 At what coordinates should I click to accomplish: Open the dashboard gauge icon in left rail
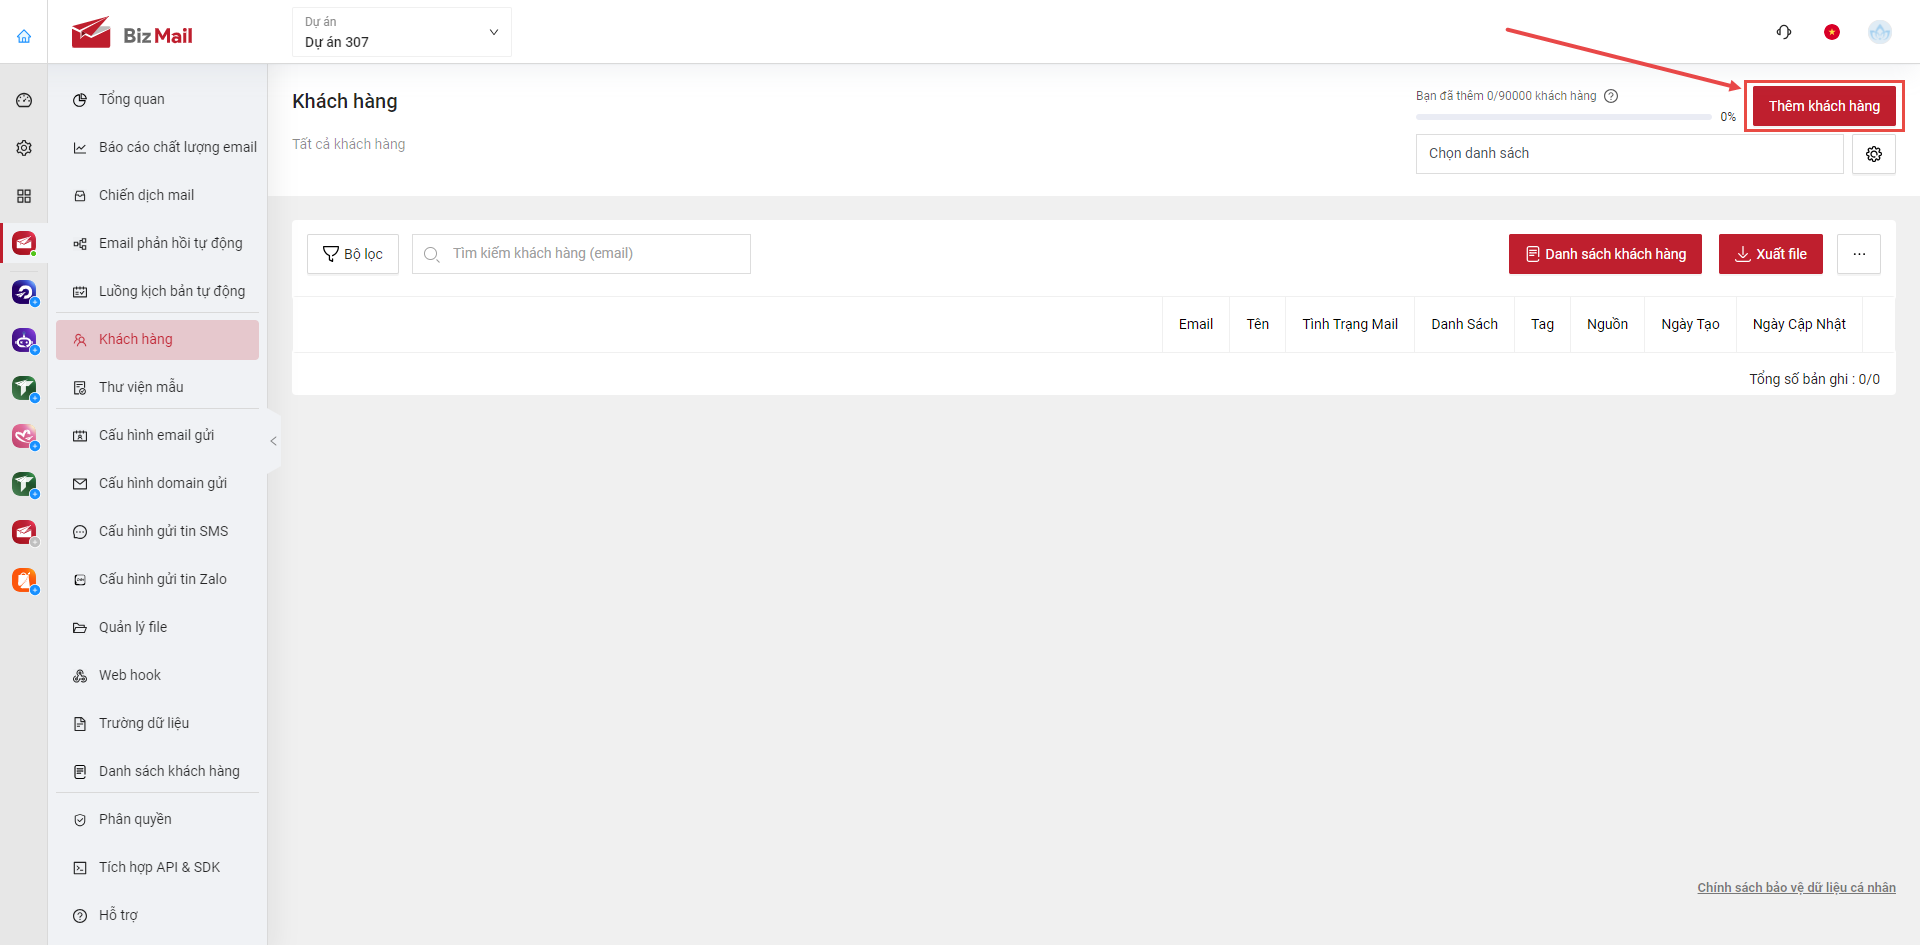coord(24,100)
